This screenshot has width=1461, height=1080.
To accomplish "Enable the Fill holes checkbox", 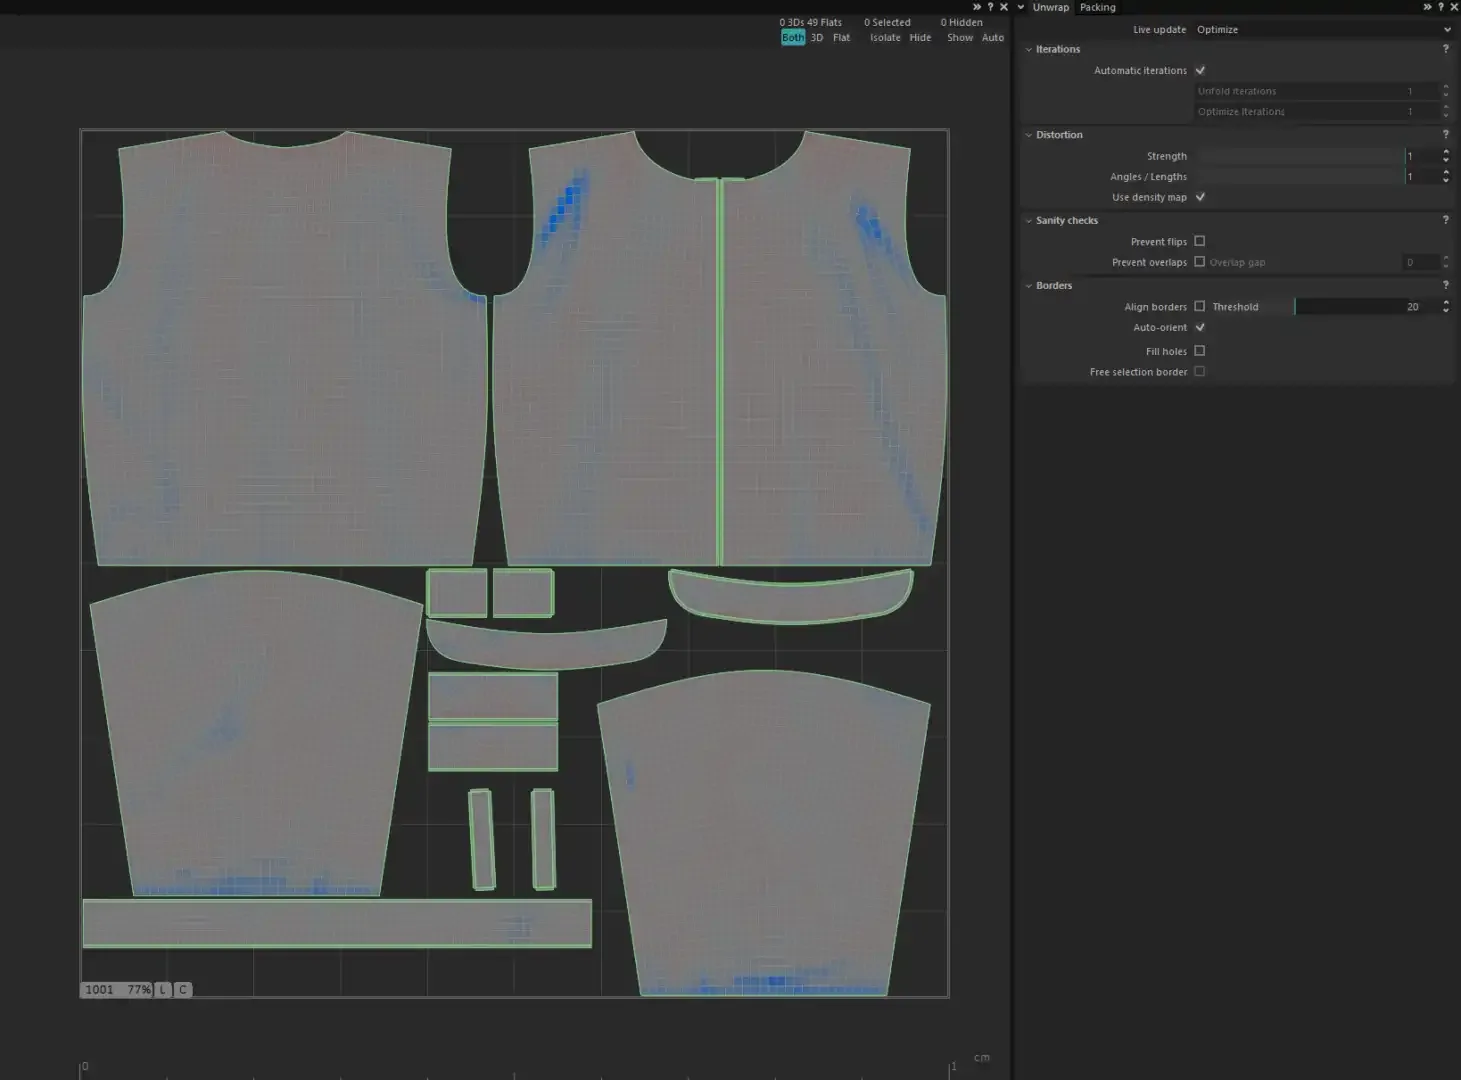I will [1200, 351].
